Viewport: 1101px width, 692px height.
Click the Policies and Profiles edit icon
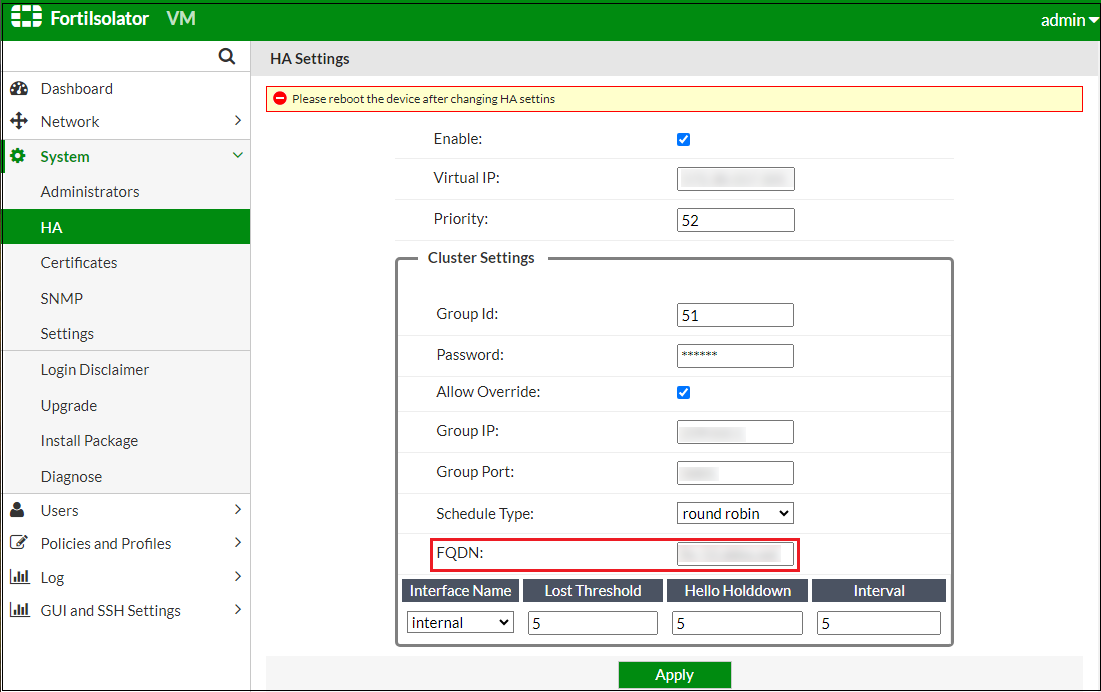(18, 543)
